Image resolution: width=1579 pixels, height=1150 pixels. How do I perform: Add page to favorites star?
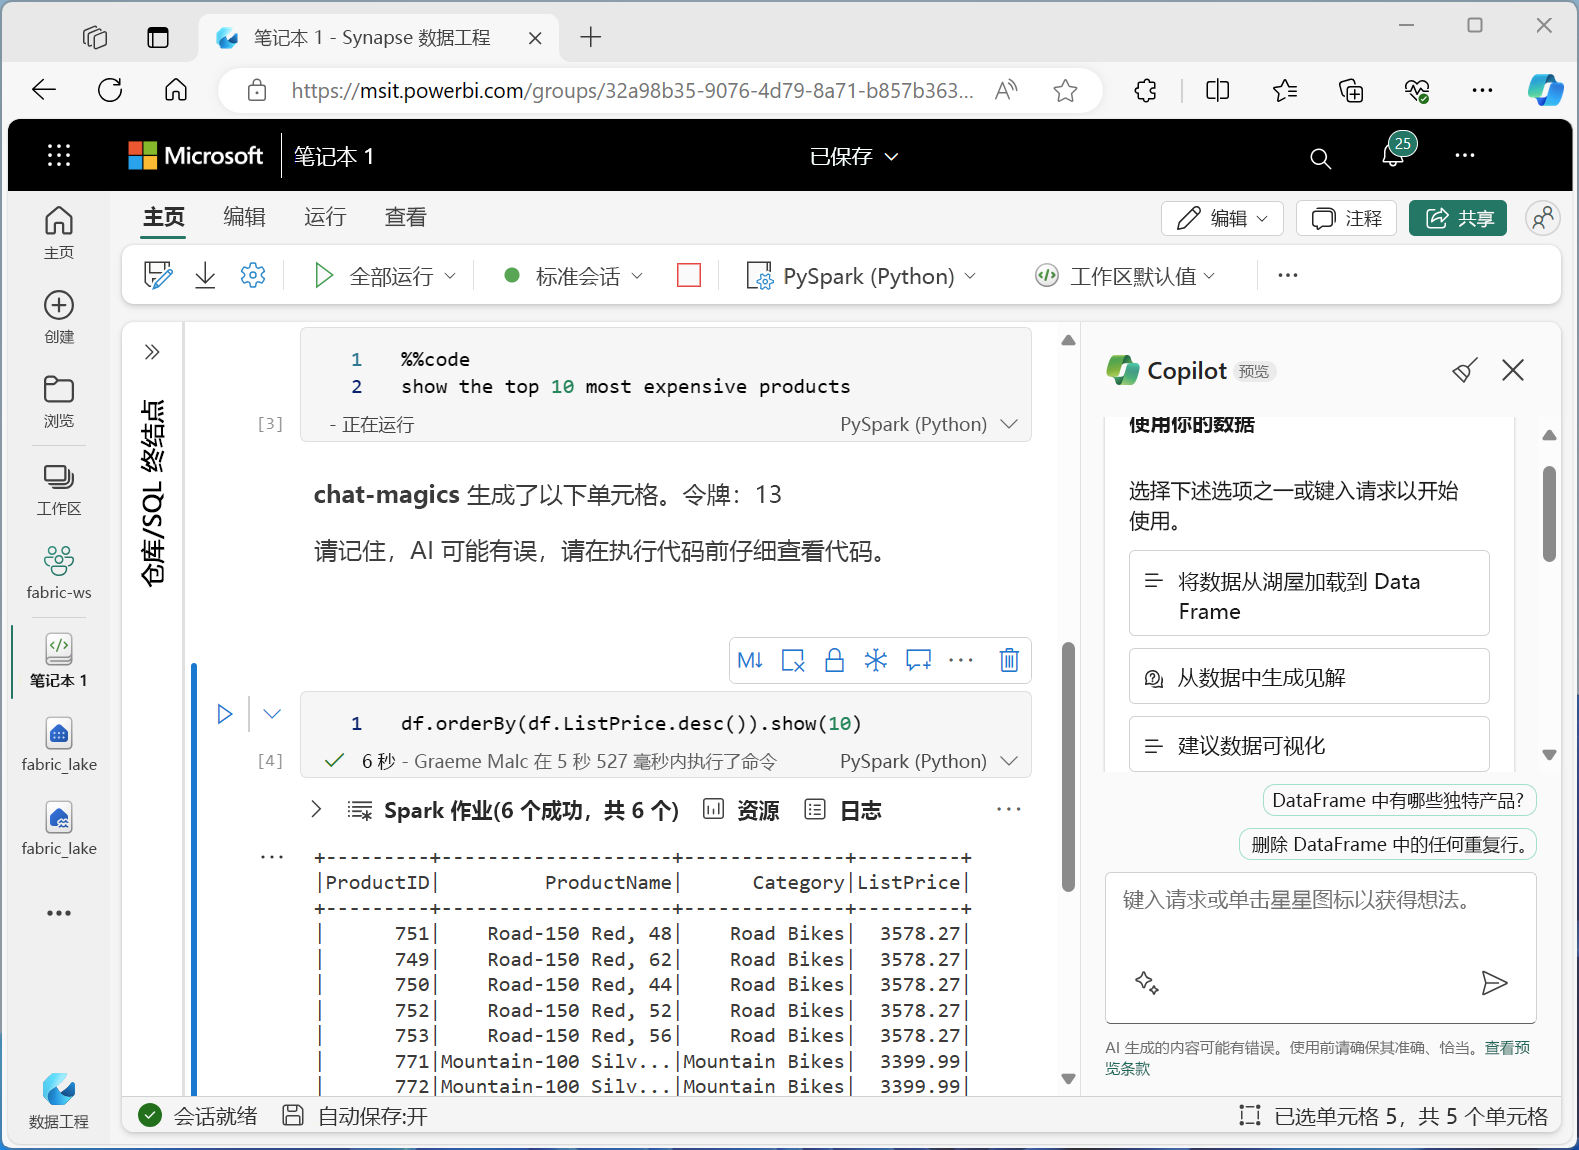click(x=1065, y=91)
